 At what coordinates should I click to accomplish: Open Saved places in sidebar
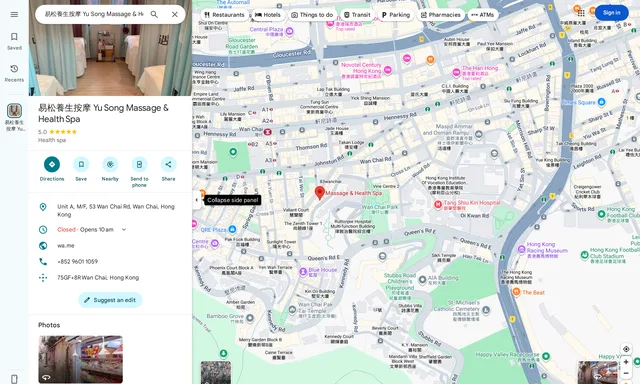tap(14, 41)
